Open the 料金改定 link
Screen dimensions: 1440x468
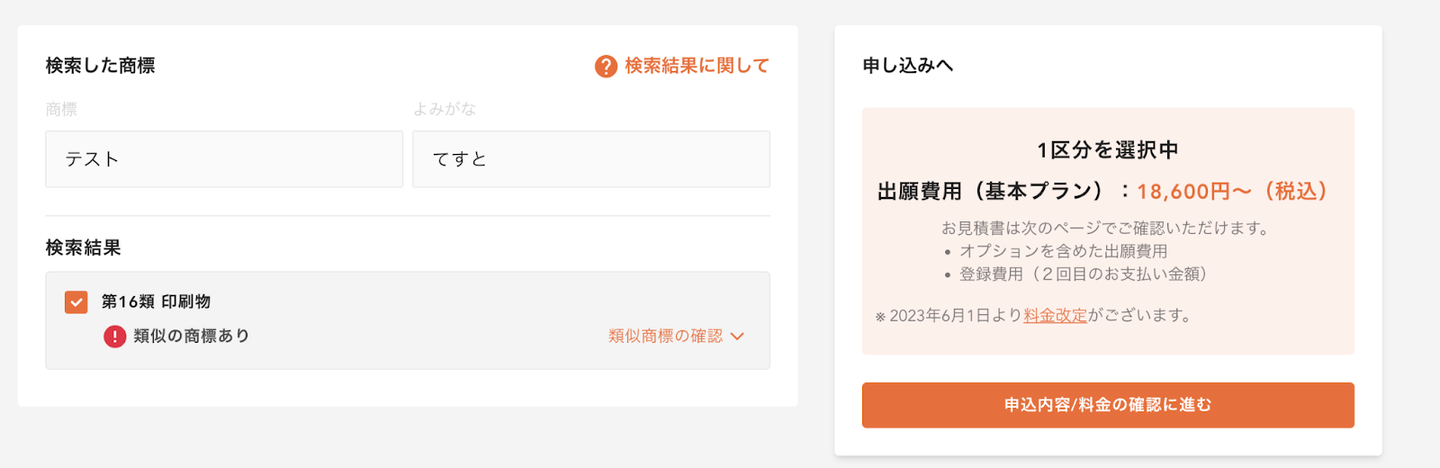(x=1055, y=316)
